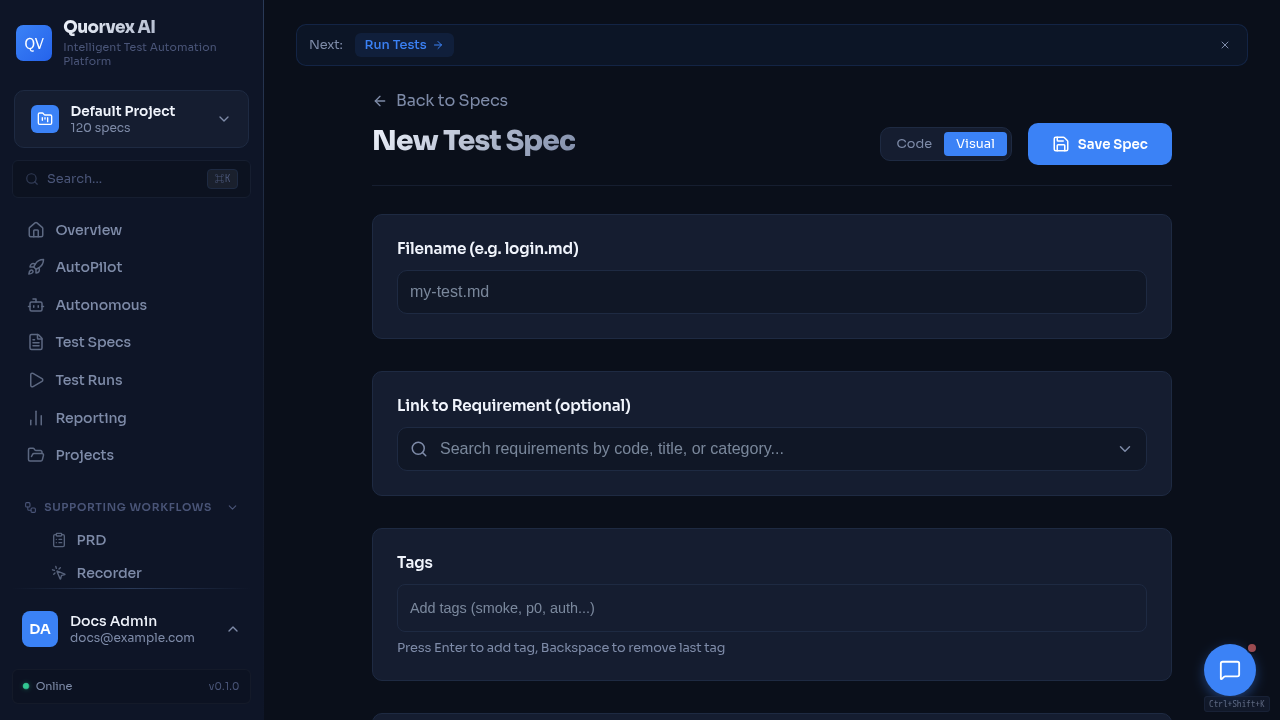Click the v0.1.0 version label

224,686
